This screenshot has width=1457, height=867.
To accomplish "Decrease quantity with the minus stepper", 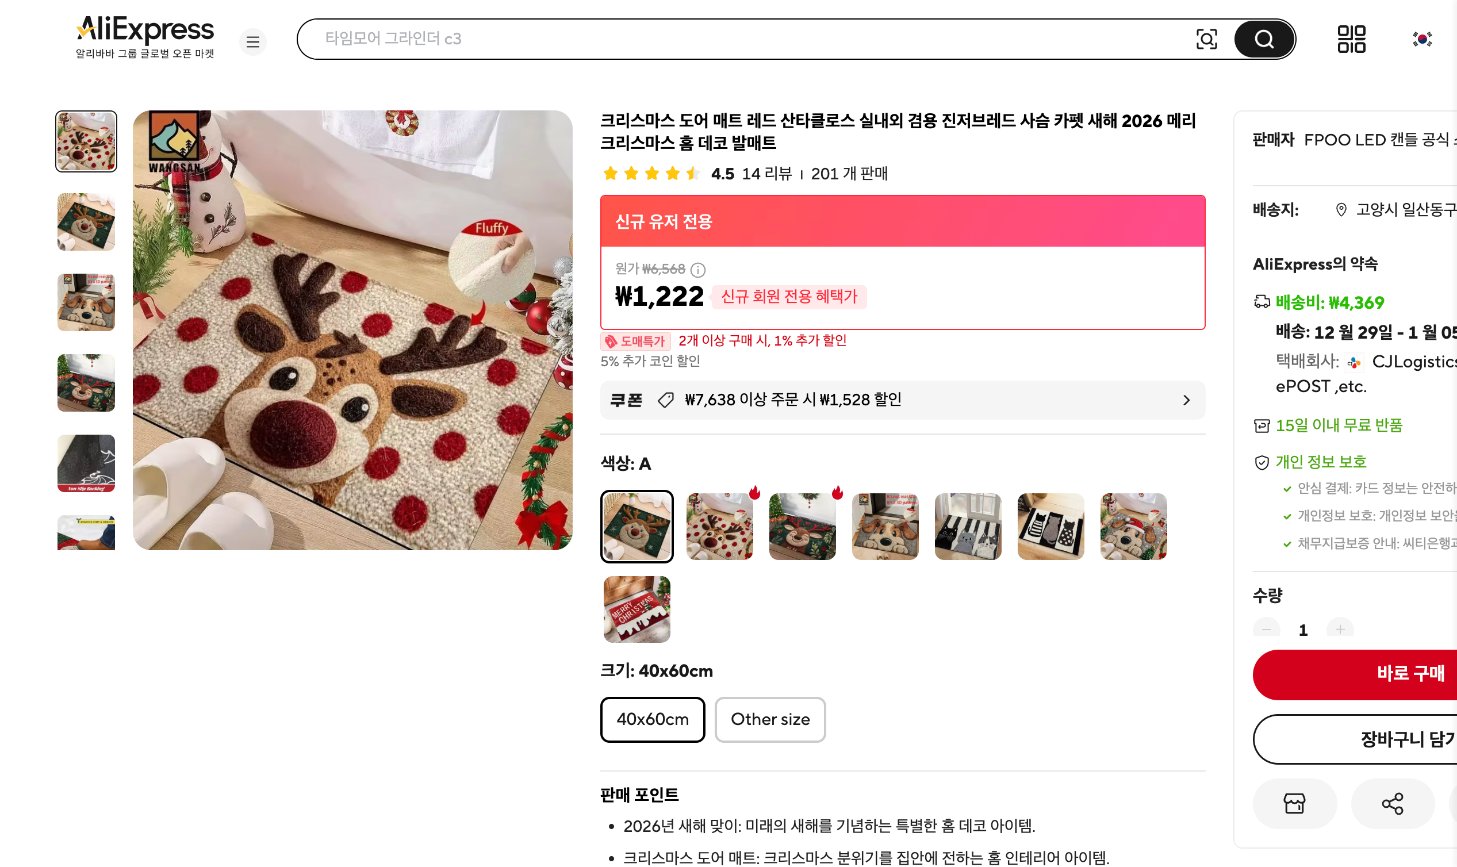I will tap(1266, 630).
